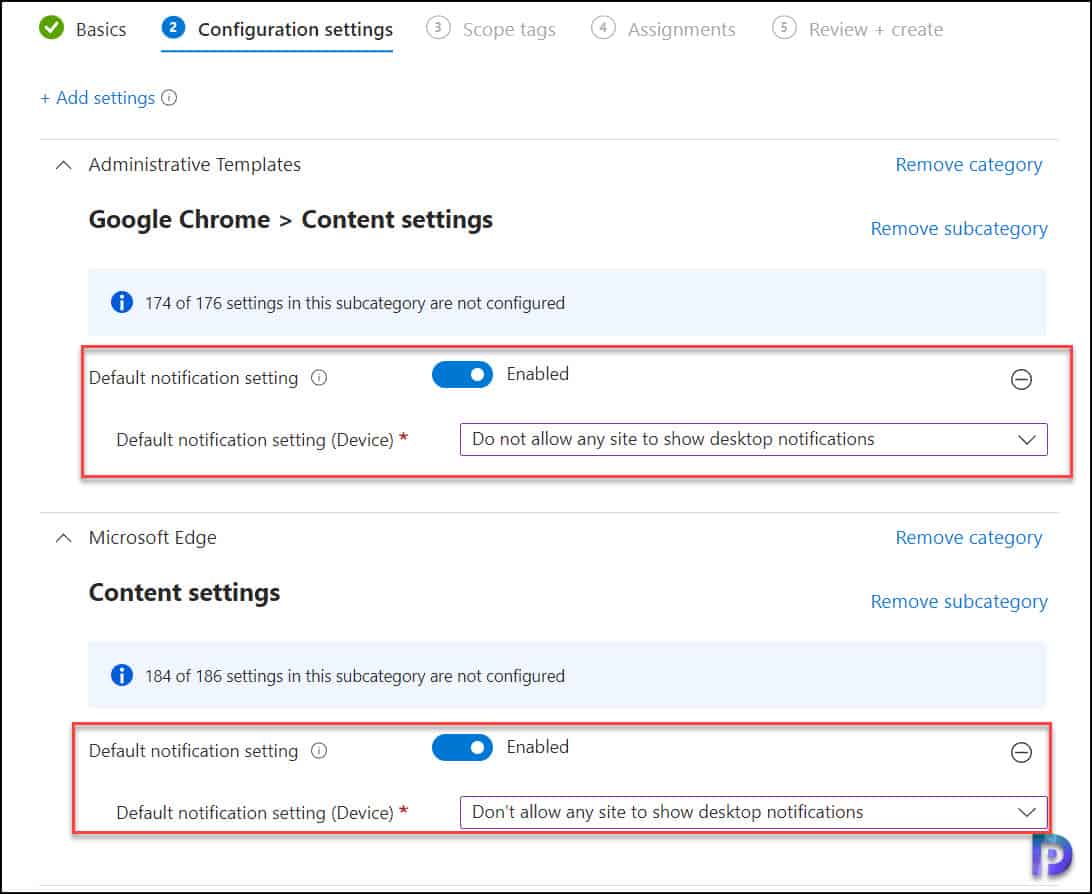Viewport: 1092px width, 894px height.
Task: Click the blue info icon in the 174 of 176 settings banner
Action: [122, 302]
